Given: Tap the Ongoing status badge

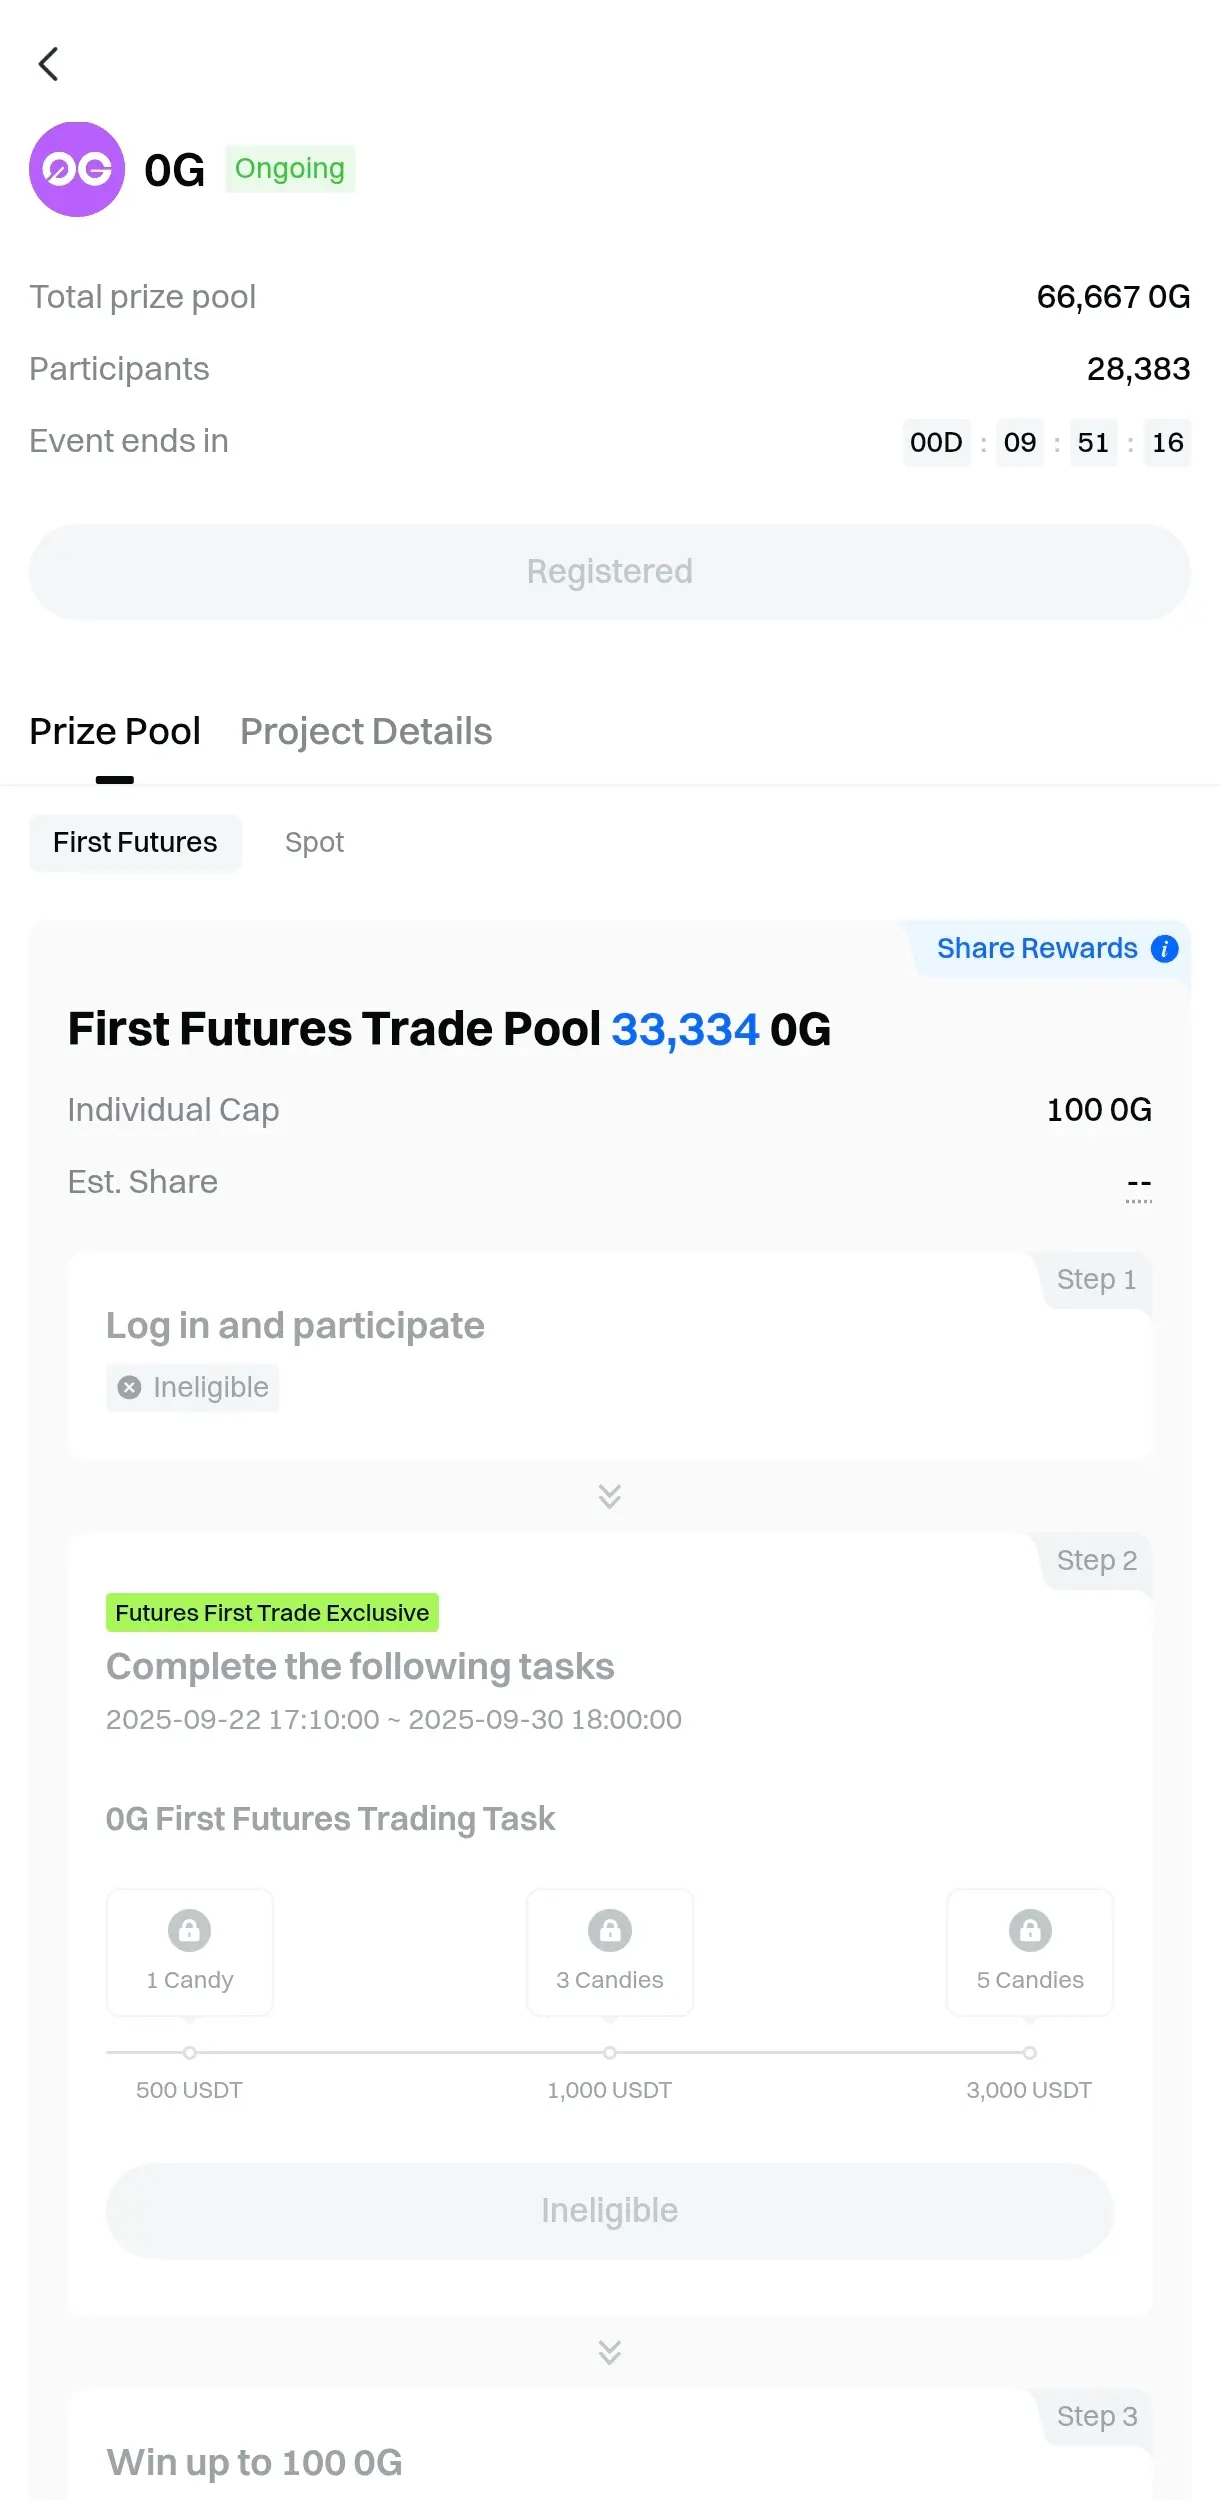Looking at the screenshot, I should pos(289,168).
